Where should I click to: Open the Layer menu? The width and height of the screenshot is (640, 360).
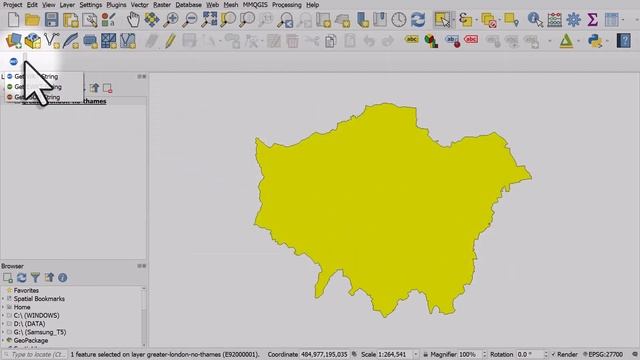point(67,5)
